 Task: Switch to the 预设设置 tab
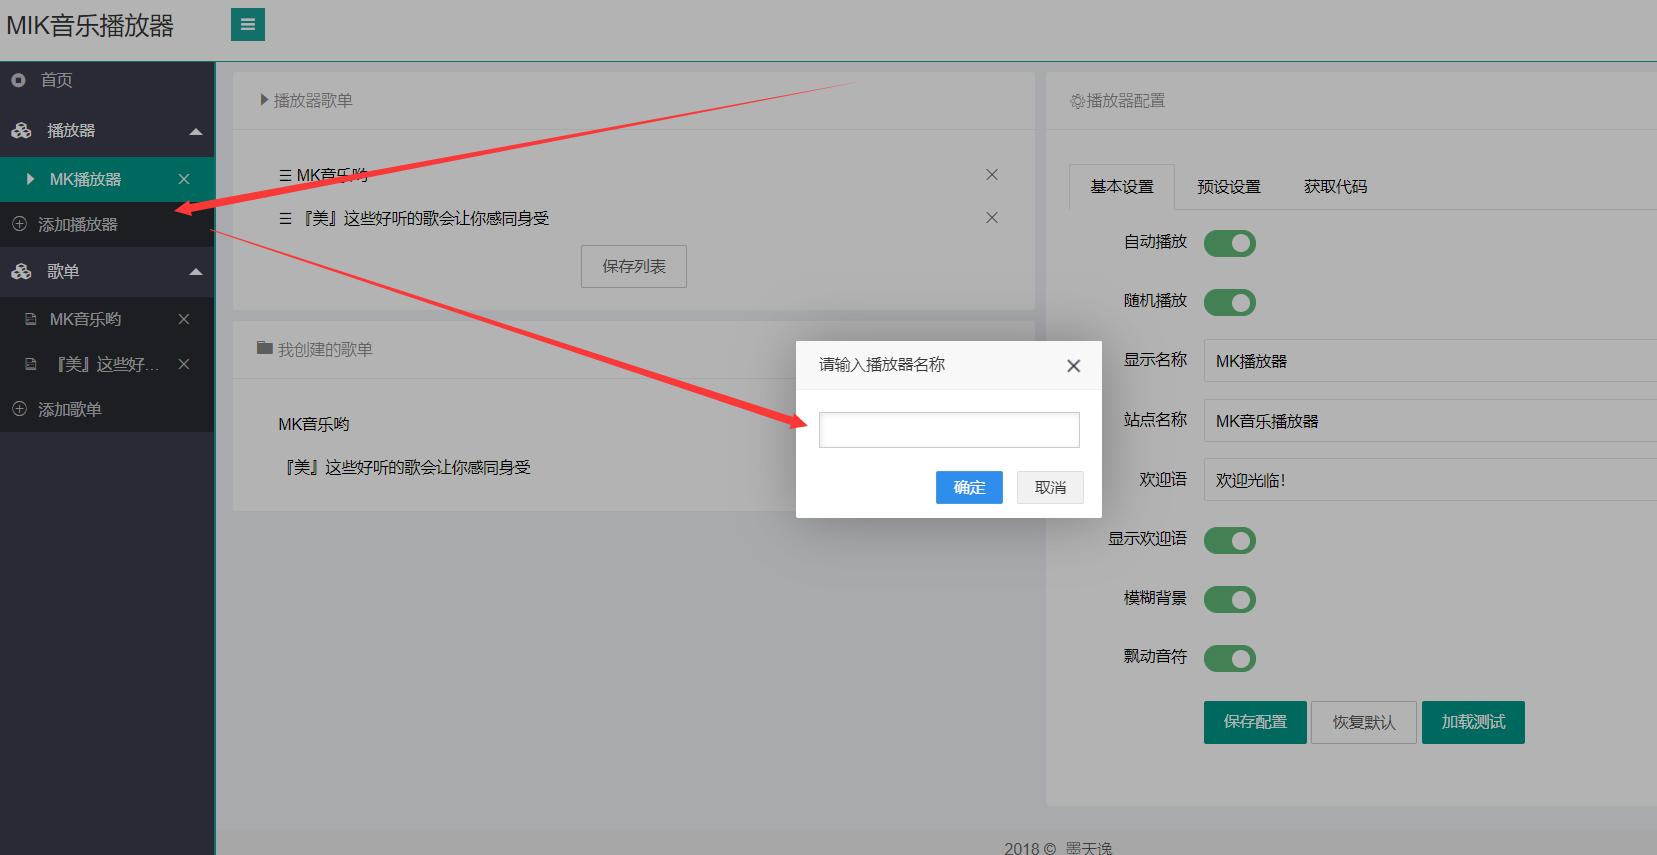(1228, 187)
